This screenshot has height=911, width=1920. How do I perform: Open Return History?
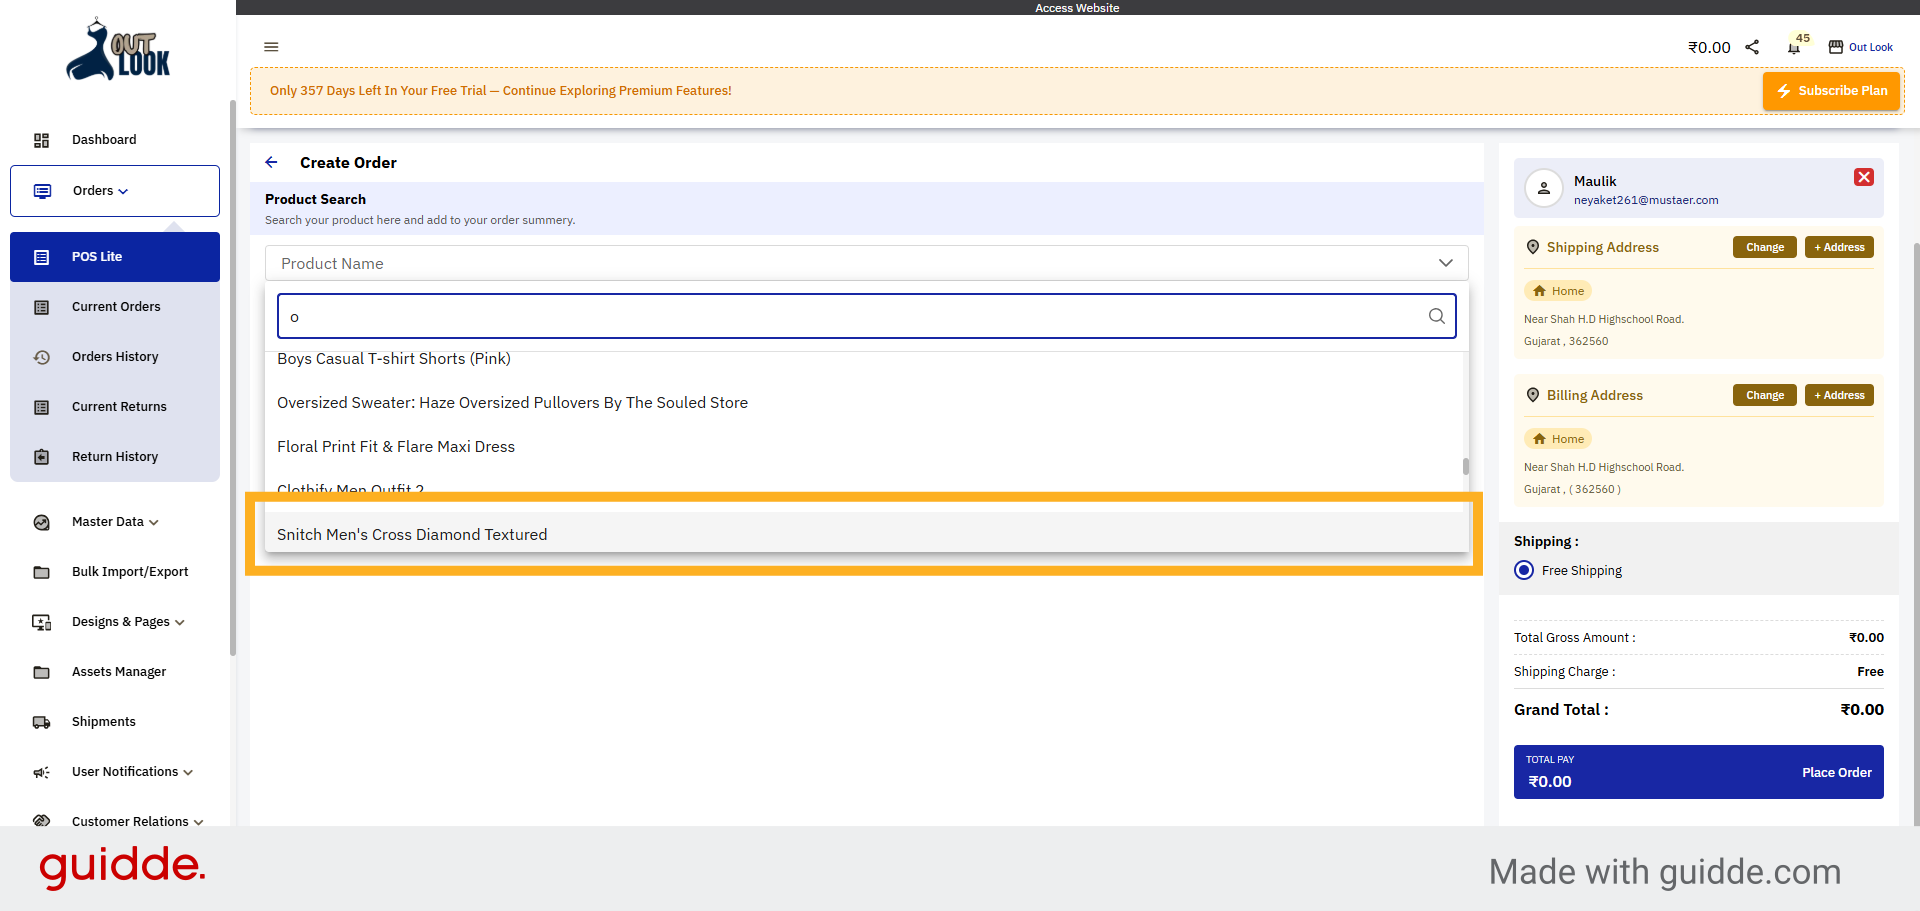pyautogui.click(x=115, y=457)
